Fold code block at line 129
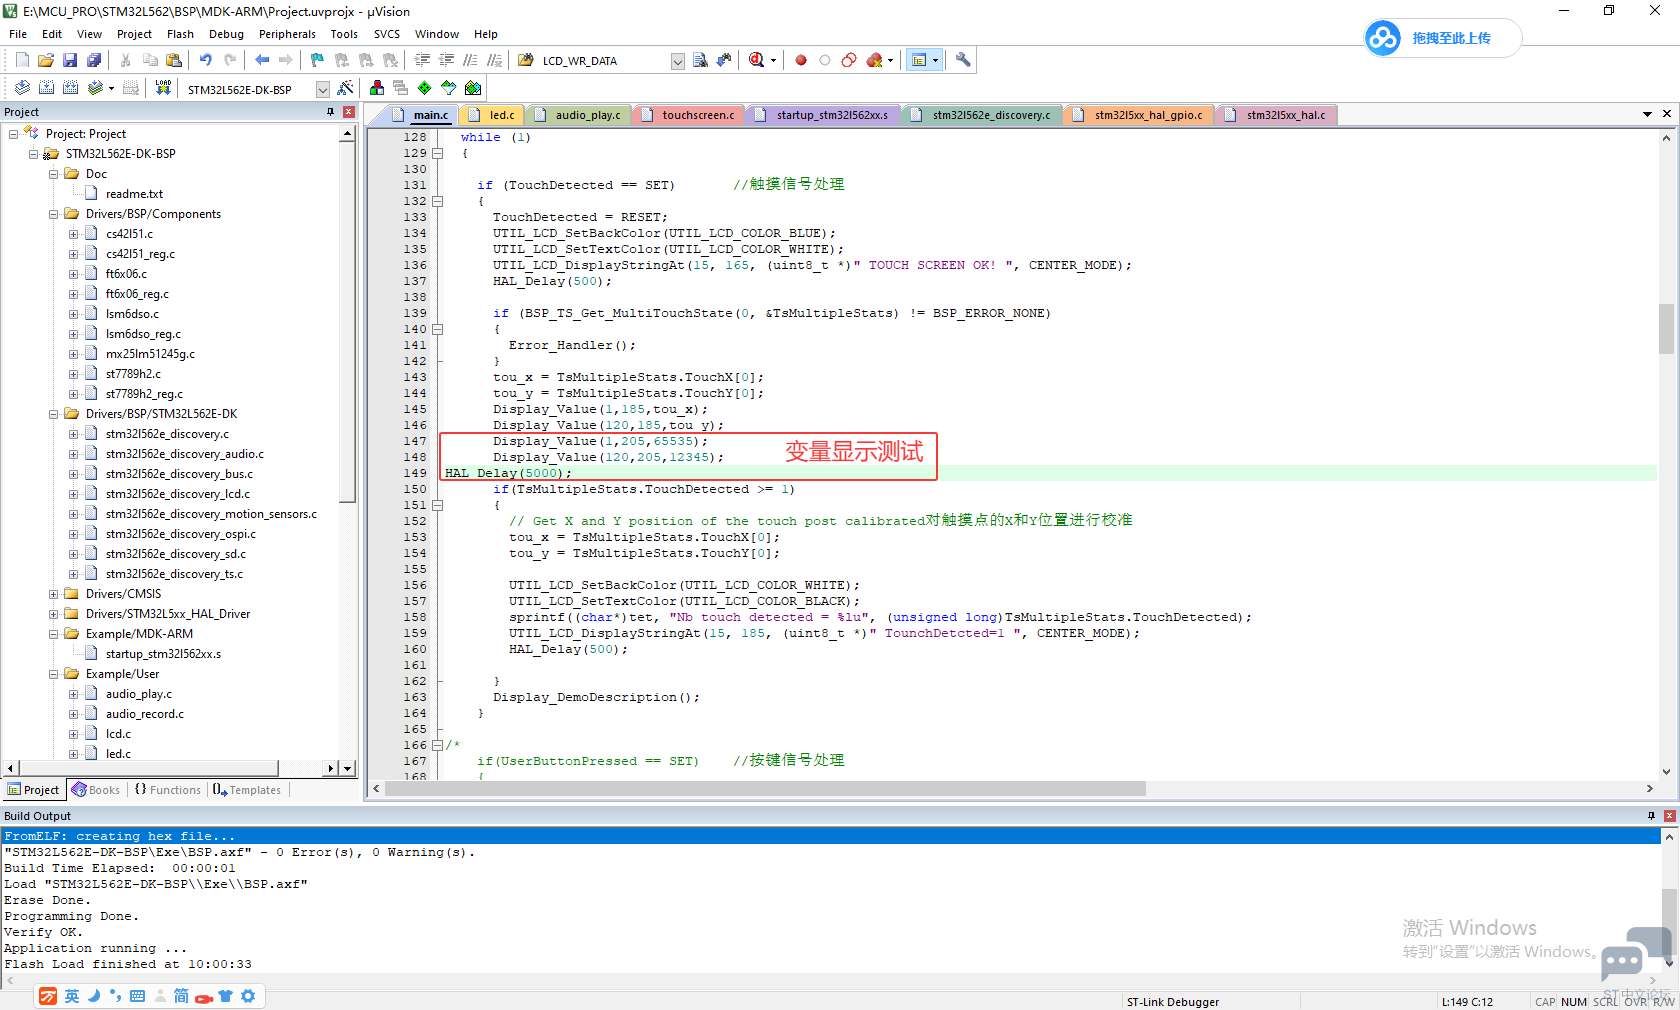The image size is (1680, 1010). pos(437,153)
